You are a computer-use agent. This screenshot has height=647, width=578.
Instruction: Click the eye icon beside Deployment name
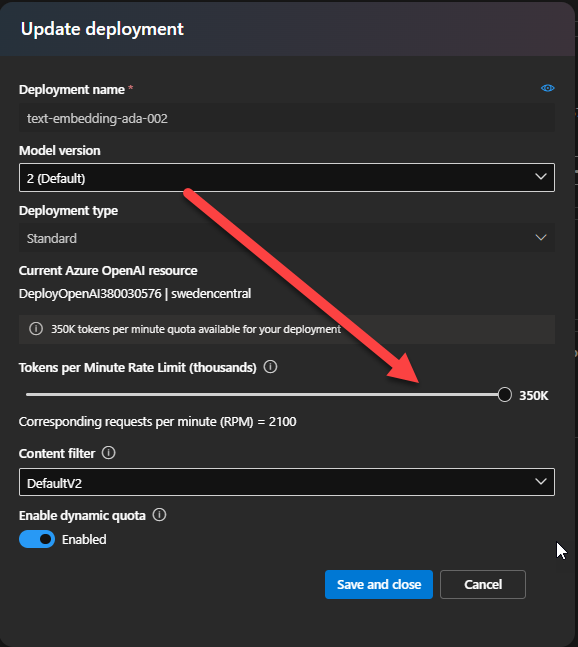tap(547, 88)
